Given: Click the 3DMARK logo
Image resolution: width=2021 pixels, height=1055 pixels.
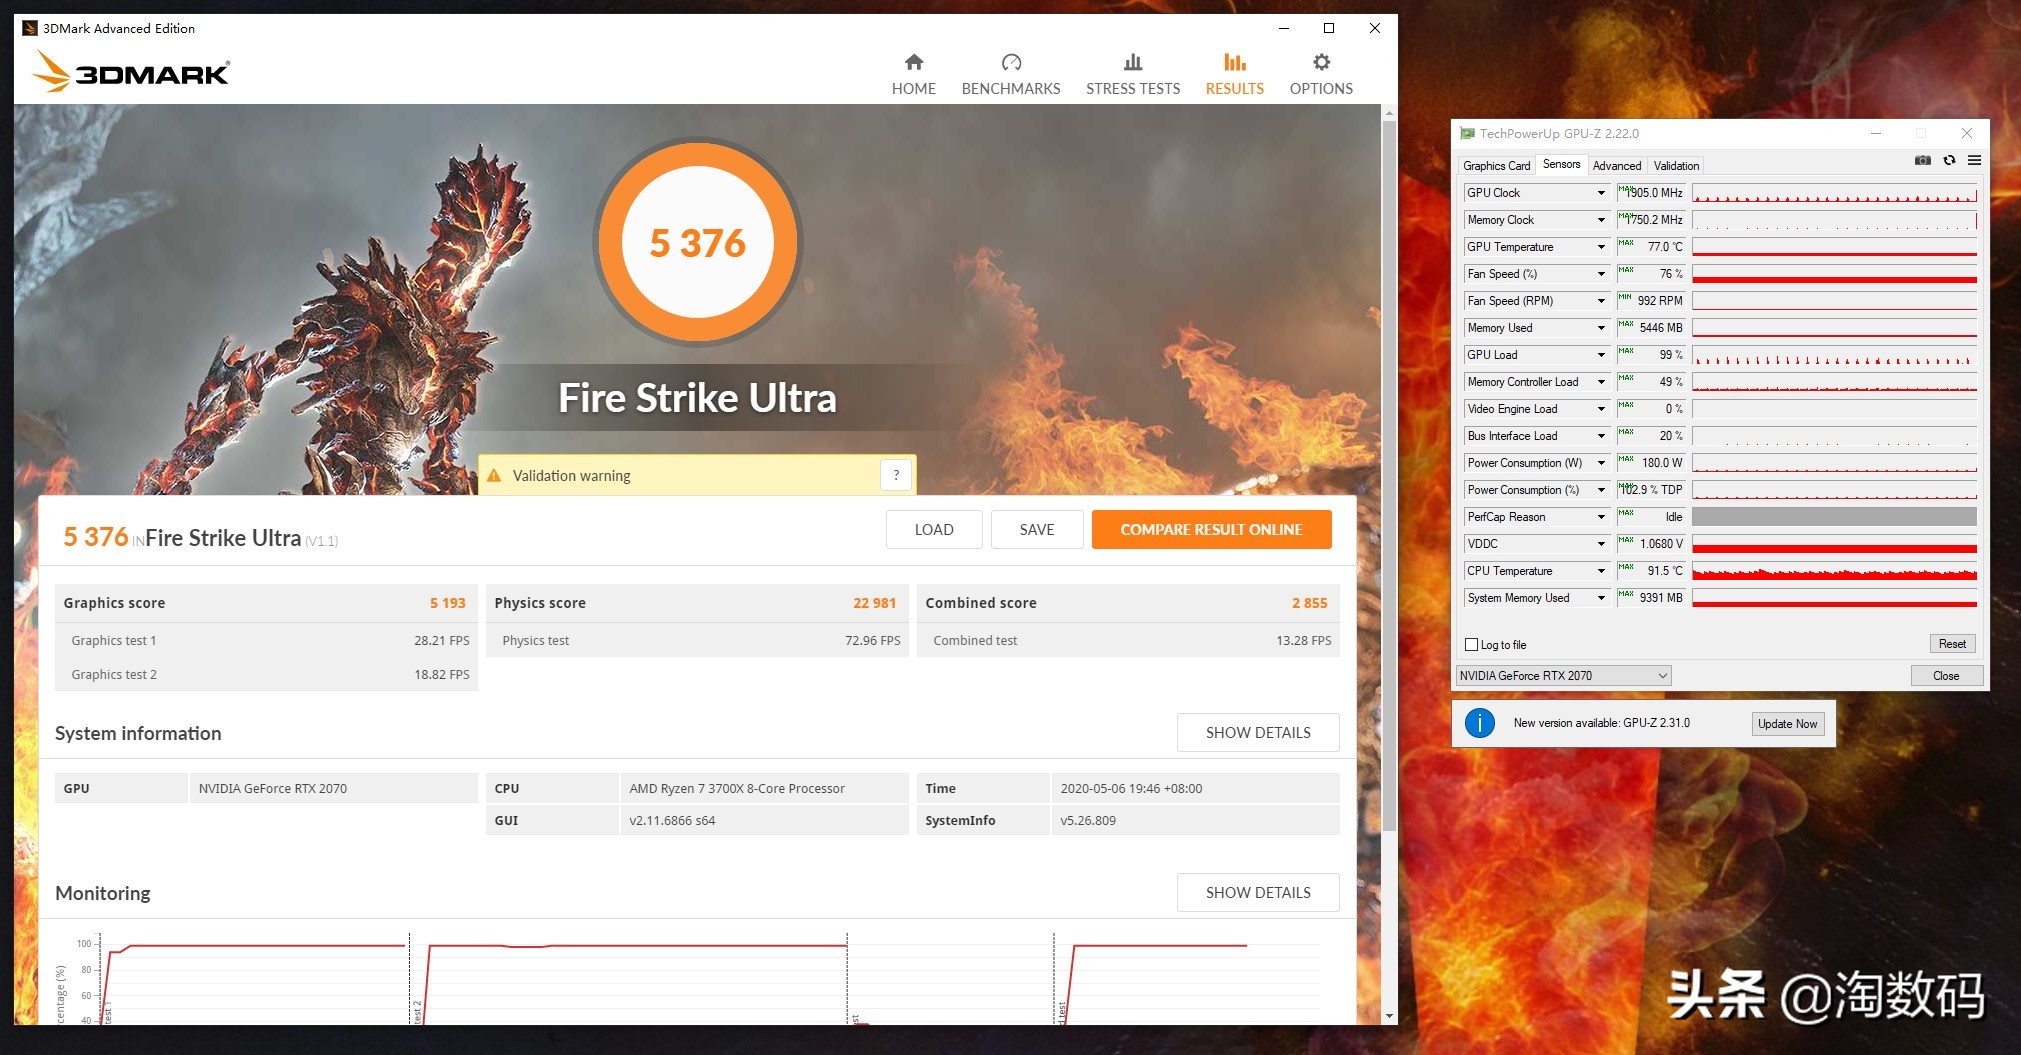Looking at the screenshot, I should (x=130, y=72).
